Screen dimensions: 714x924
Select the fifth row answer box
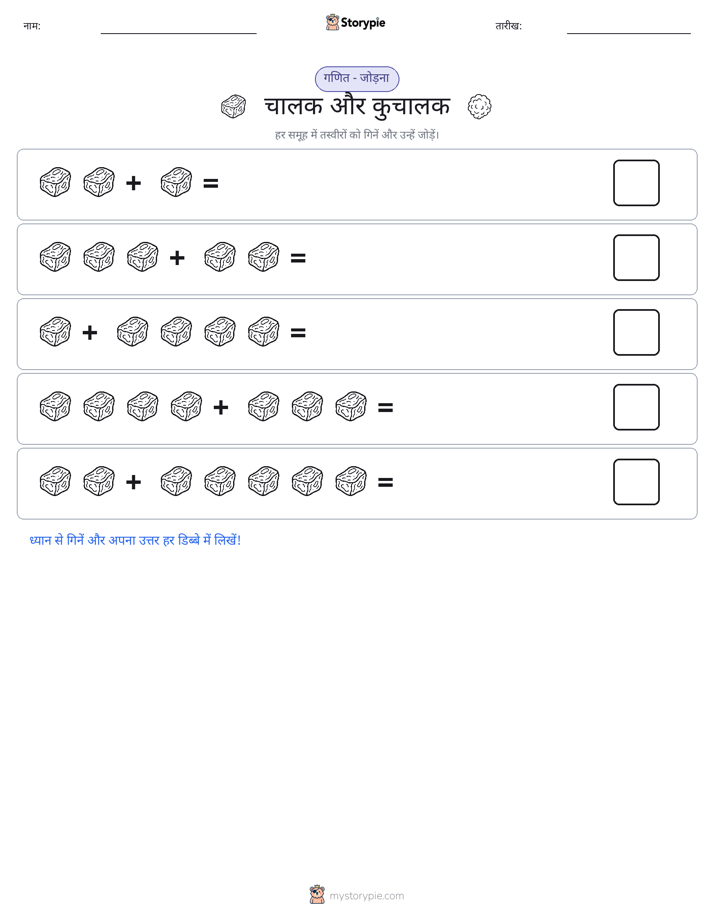[636, 482]
